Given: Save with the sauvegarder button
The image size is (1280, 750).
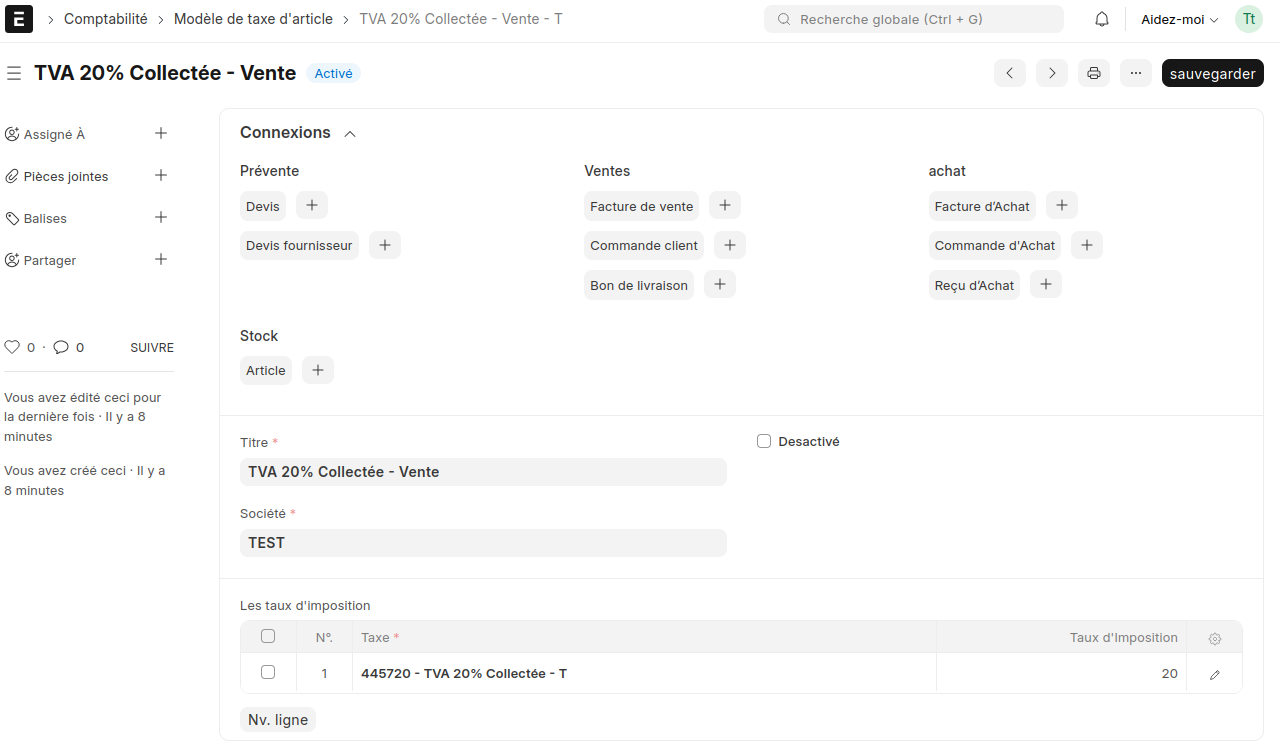Looking at the screenshot, I should [x=1213, y=73].
